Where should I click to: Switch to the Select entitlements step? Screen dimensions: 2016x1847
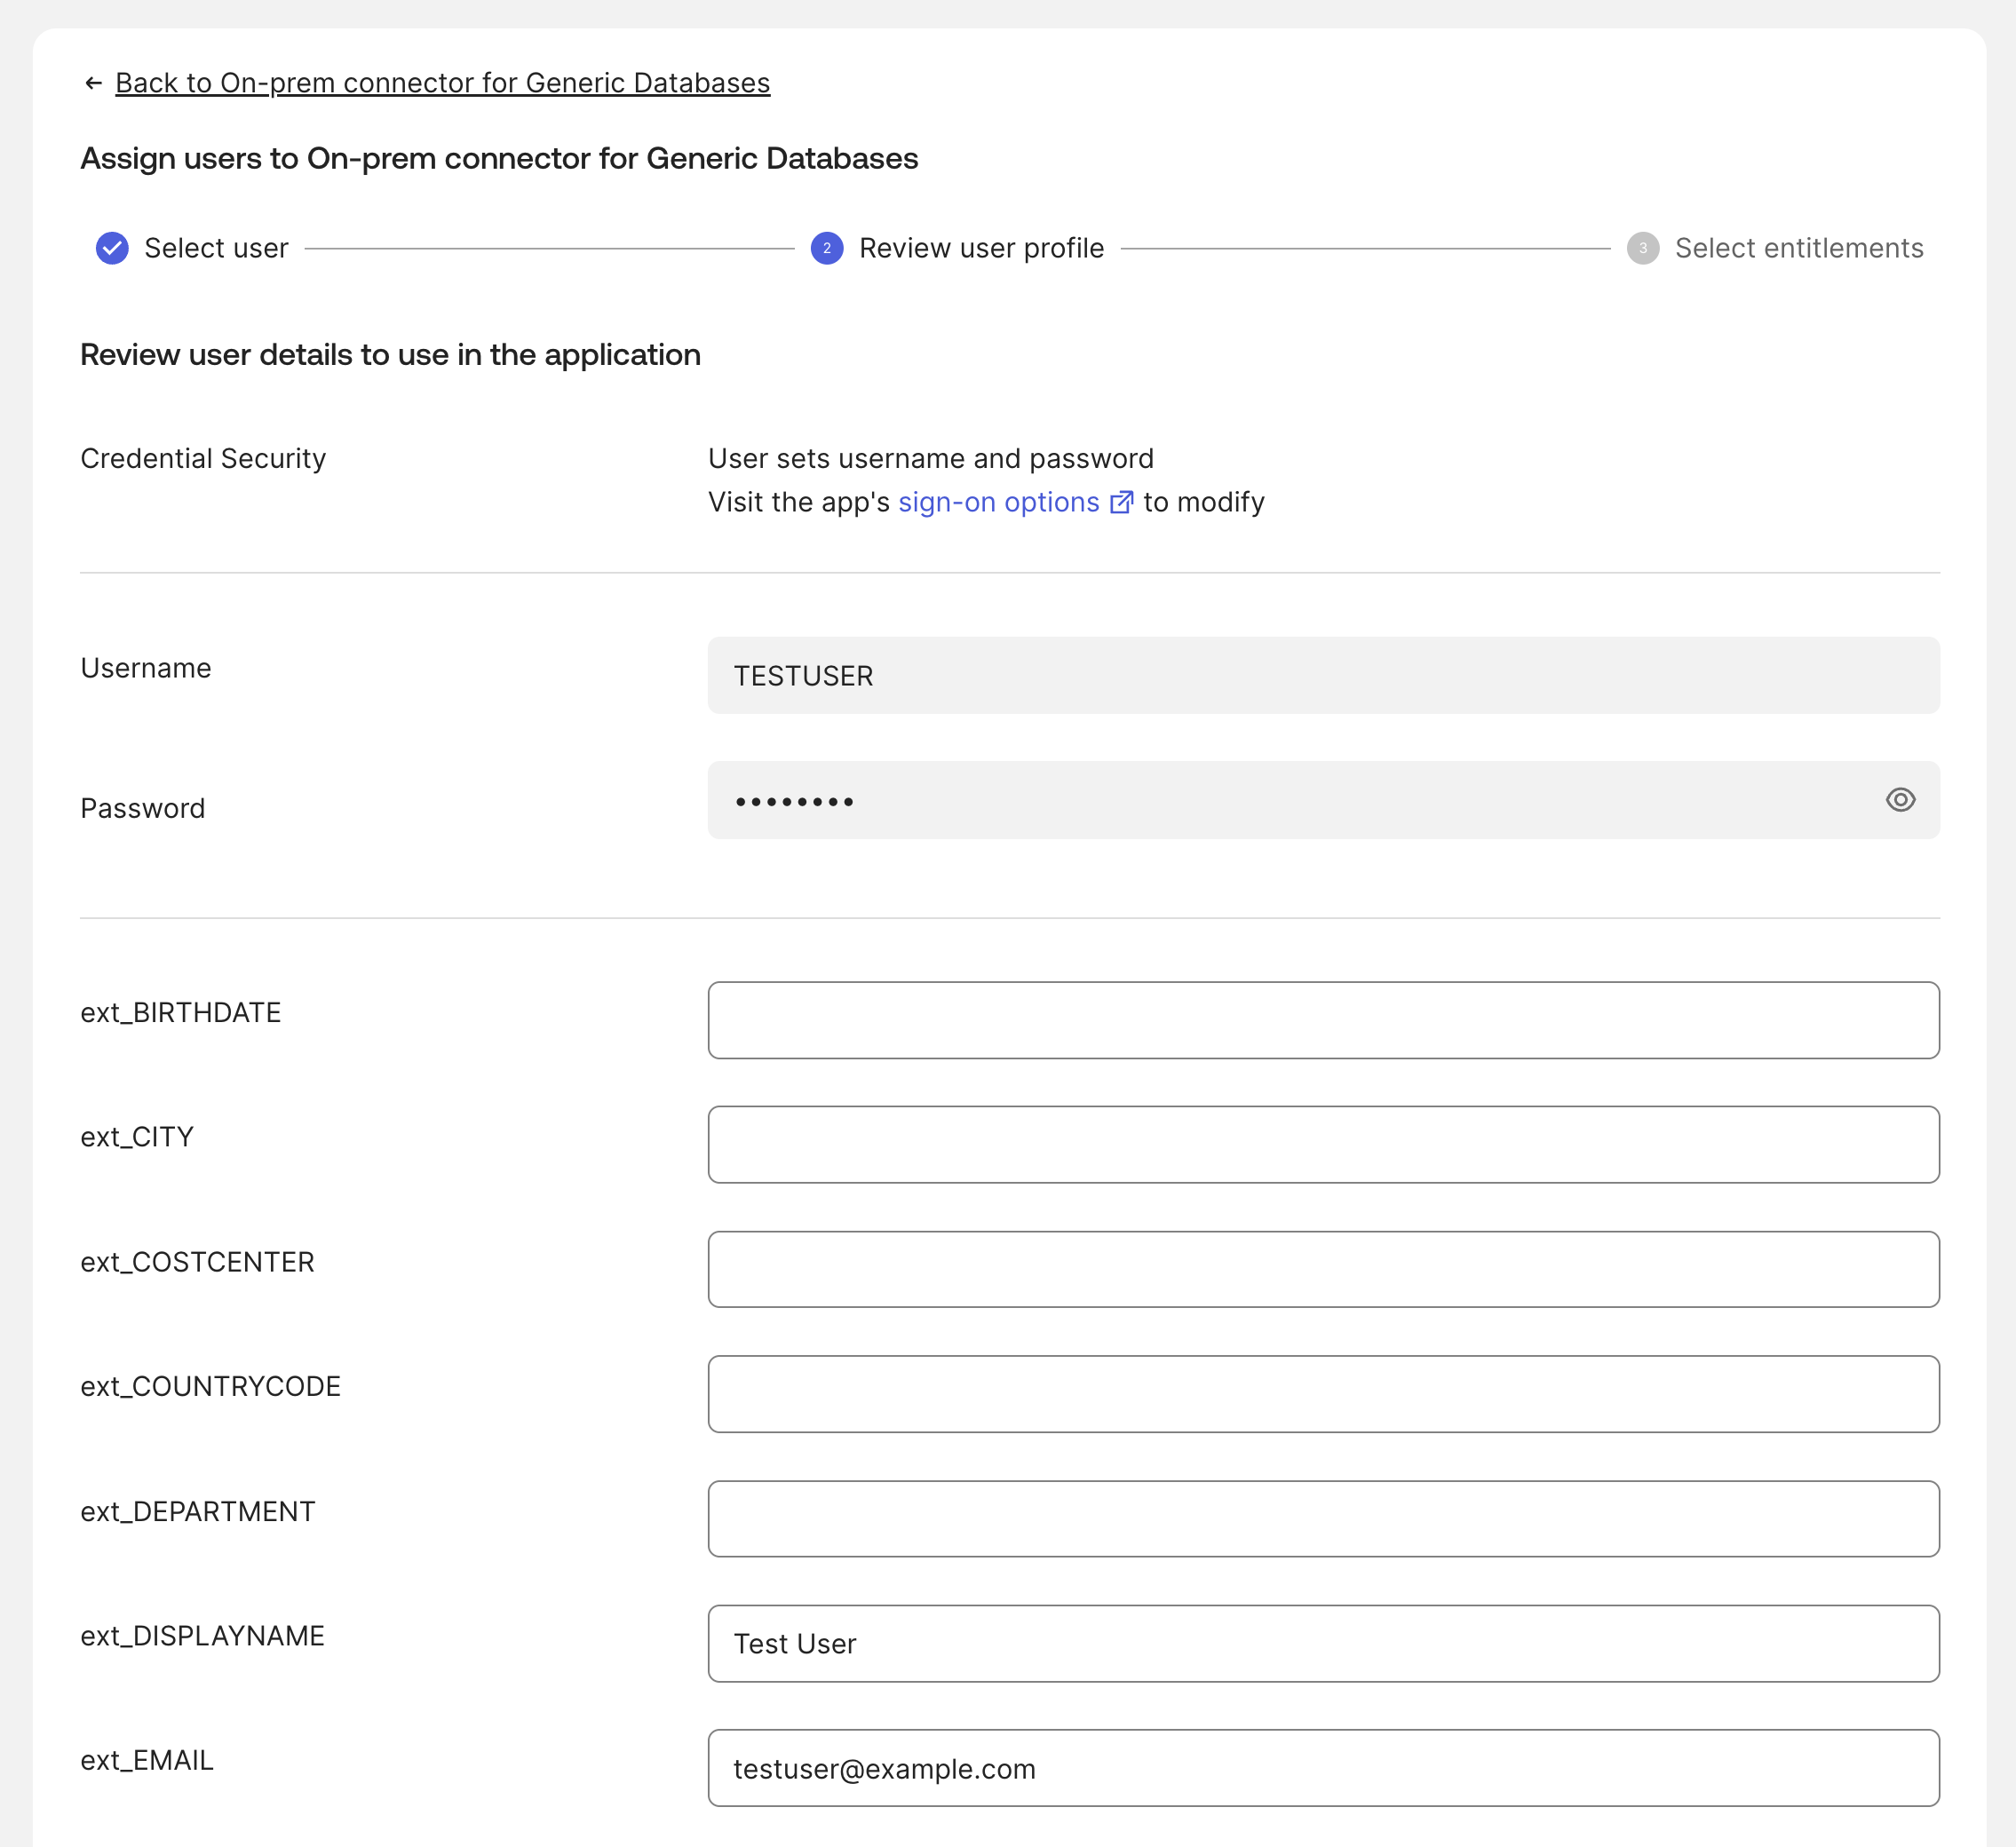coord(1800,248)
